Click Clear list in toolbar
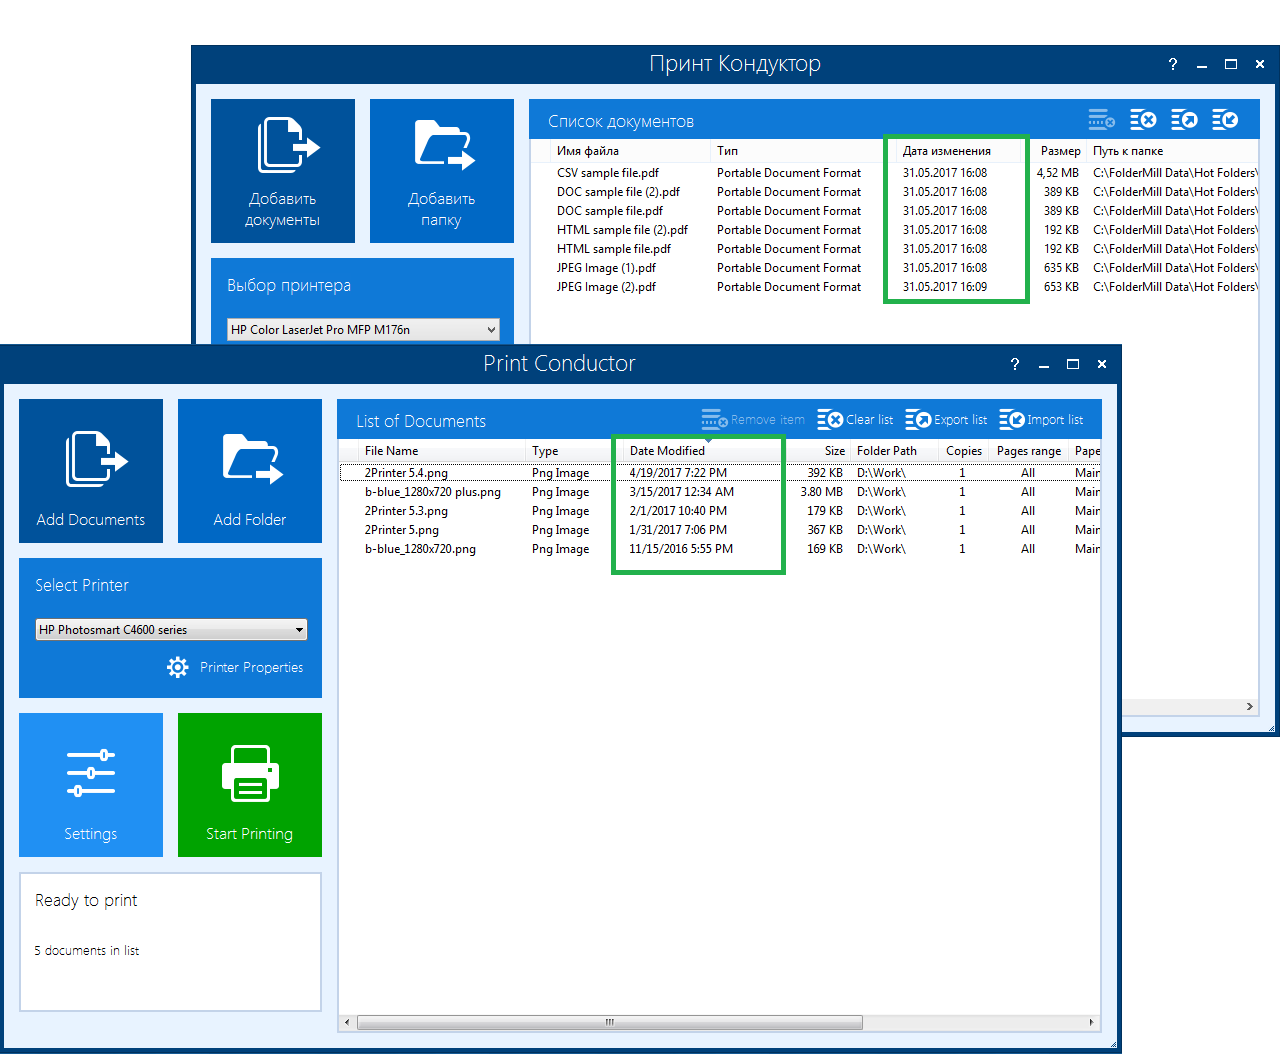The height and width of the screenshot is (1054, 1280). pyautogui.click(x=855, y=420)
